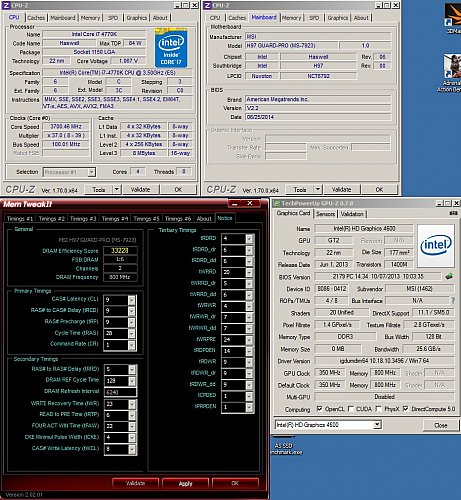Open the About tab in MemTweakIt
The image size is (461, 500).
pos(204,219)
